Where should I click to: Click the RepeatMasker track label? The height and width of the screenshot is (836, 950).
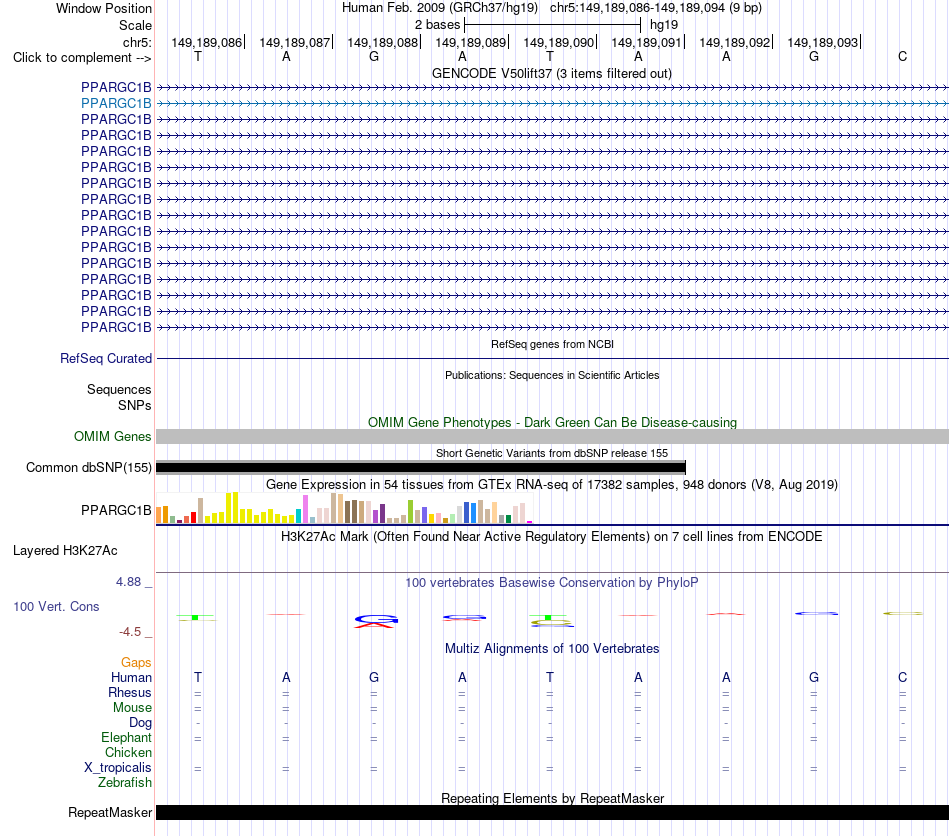pos(110,812)
